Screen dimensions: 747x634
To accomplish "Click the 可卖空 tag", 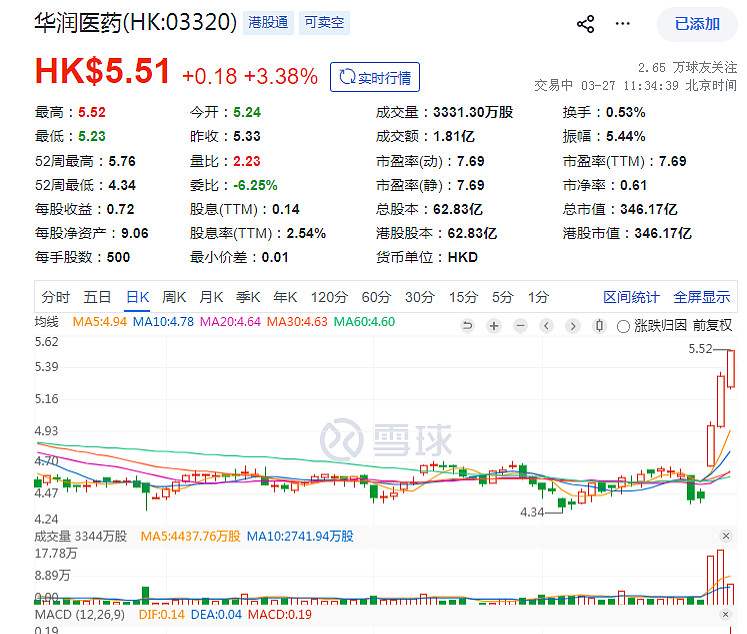I will click(x=324, y=22).
